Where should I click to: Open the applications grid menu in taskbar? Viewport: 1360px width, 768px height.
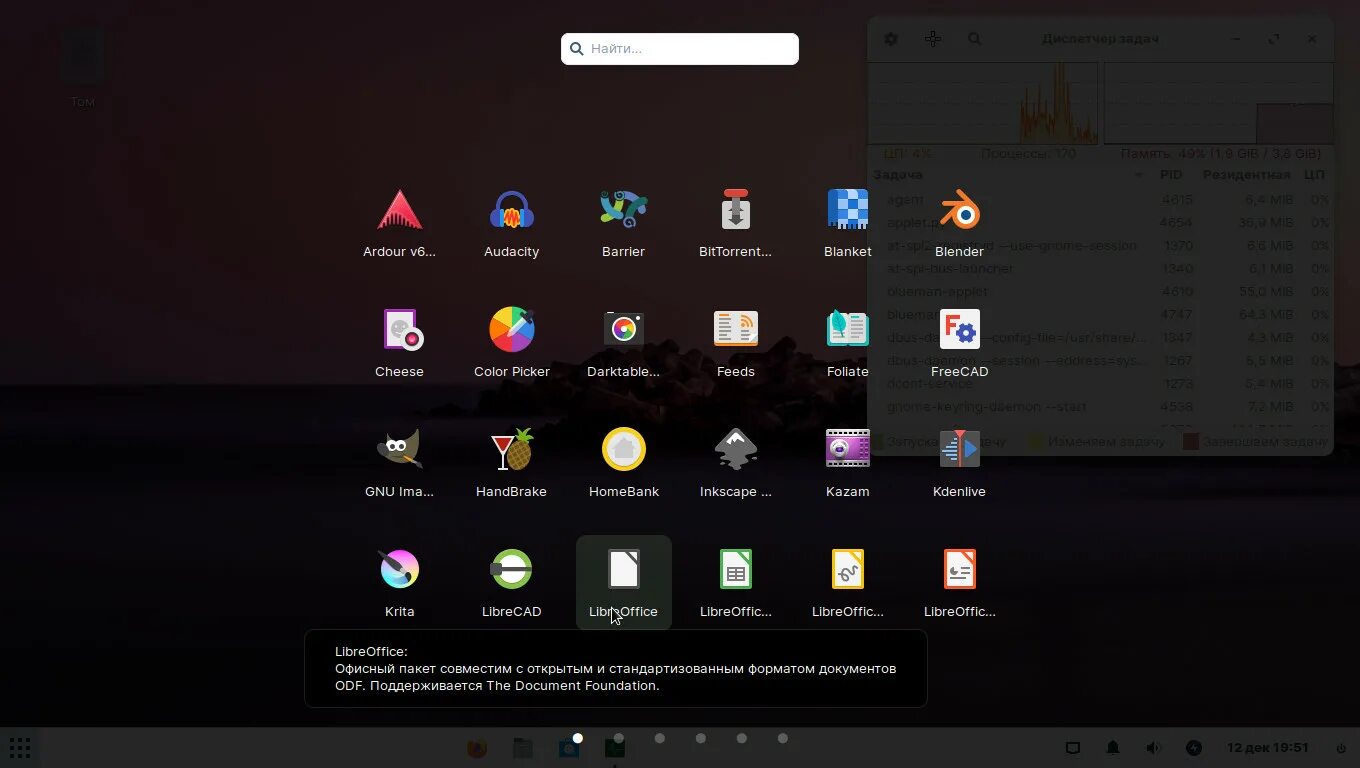coord(20,747)
